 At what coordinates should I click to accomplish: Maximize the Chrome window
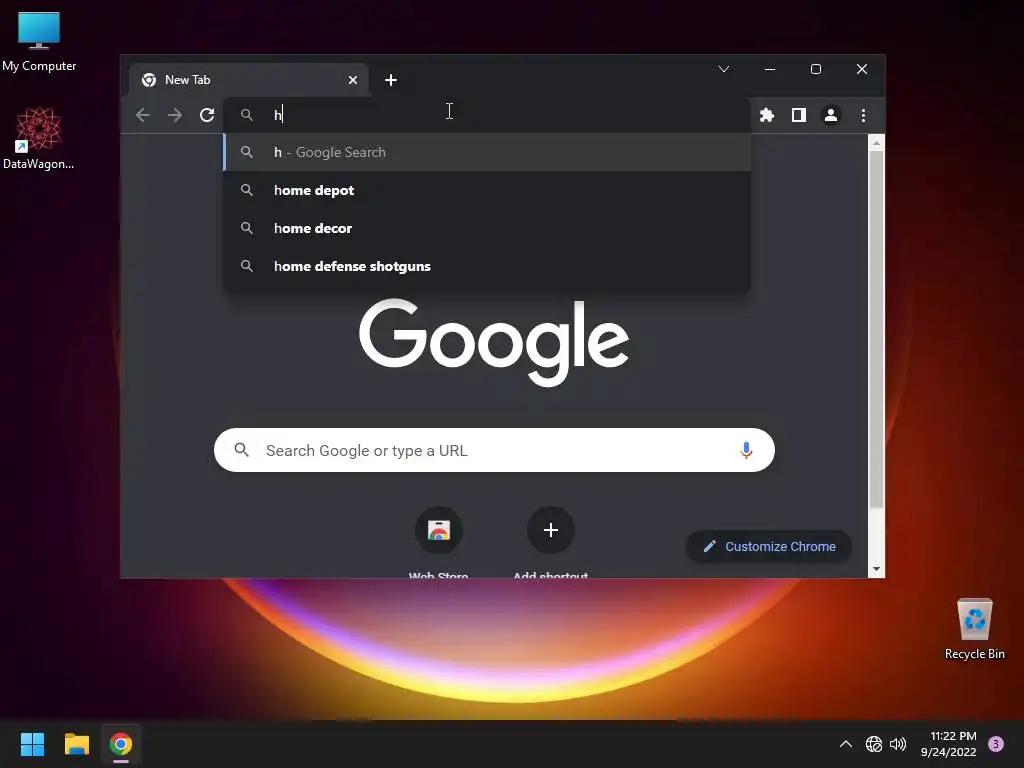(816, 69)
